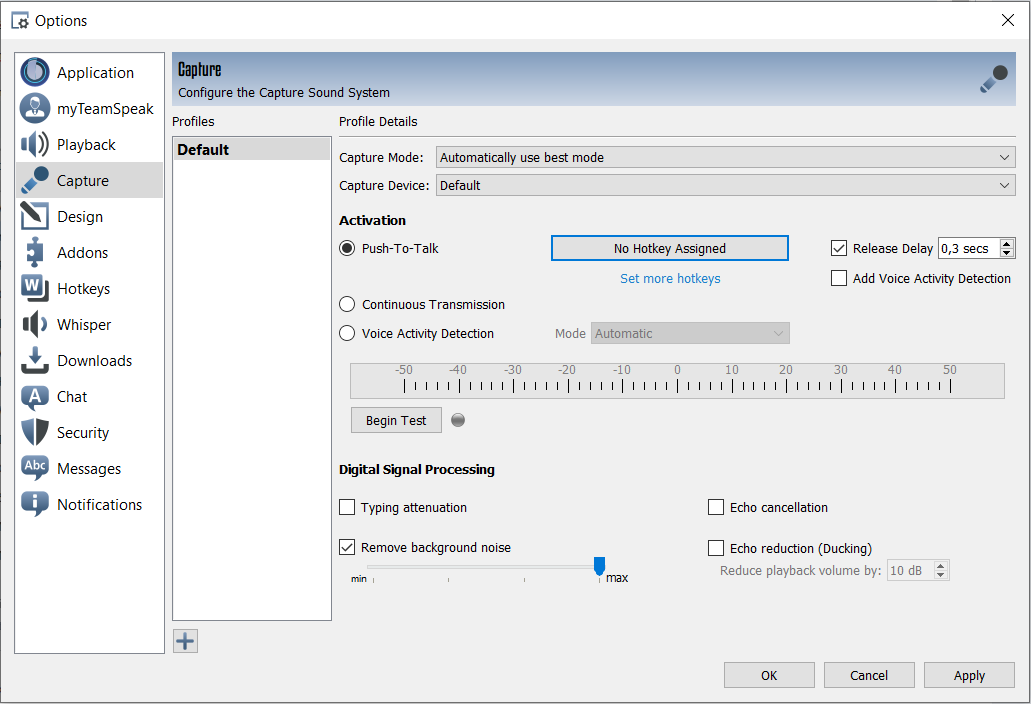Click the Security shield icon
The width and height of the screenshot is (1031, 704).
click(x=35, y=433)
